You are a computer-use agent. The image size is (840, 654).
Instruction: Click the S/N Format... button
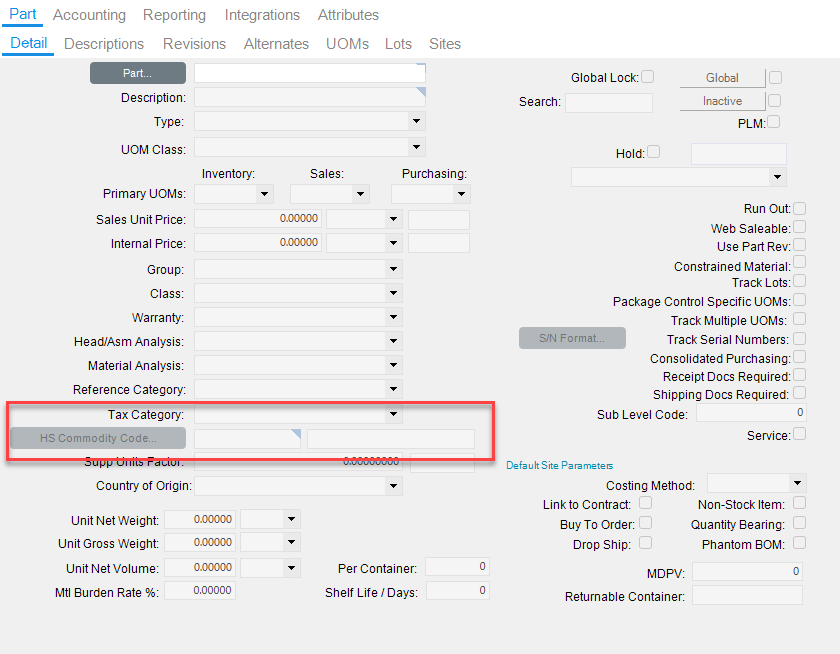coord(572,338)
